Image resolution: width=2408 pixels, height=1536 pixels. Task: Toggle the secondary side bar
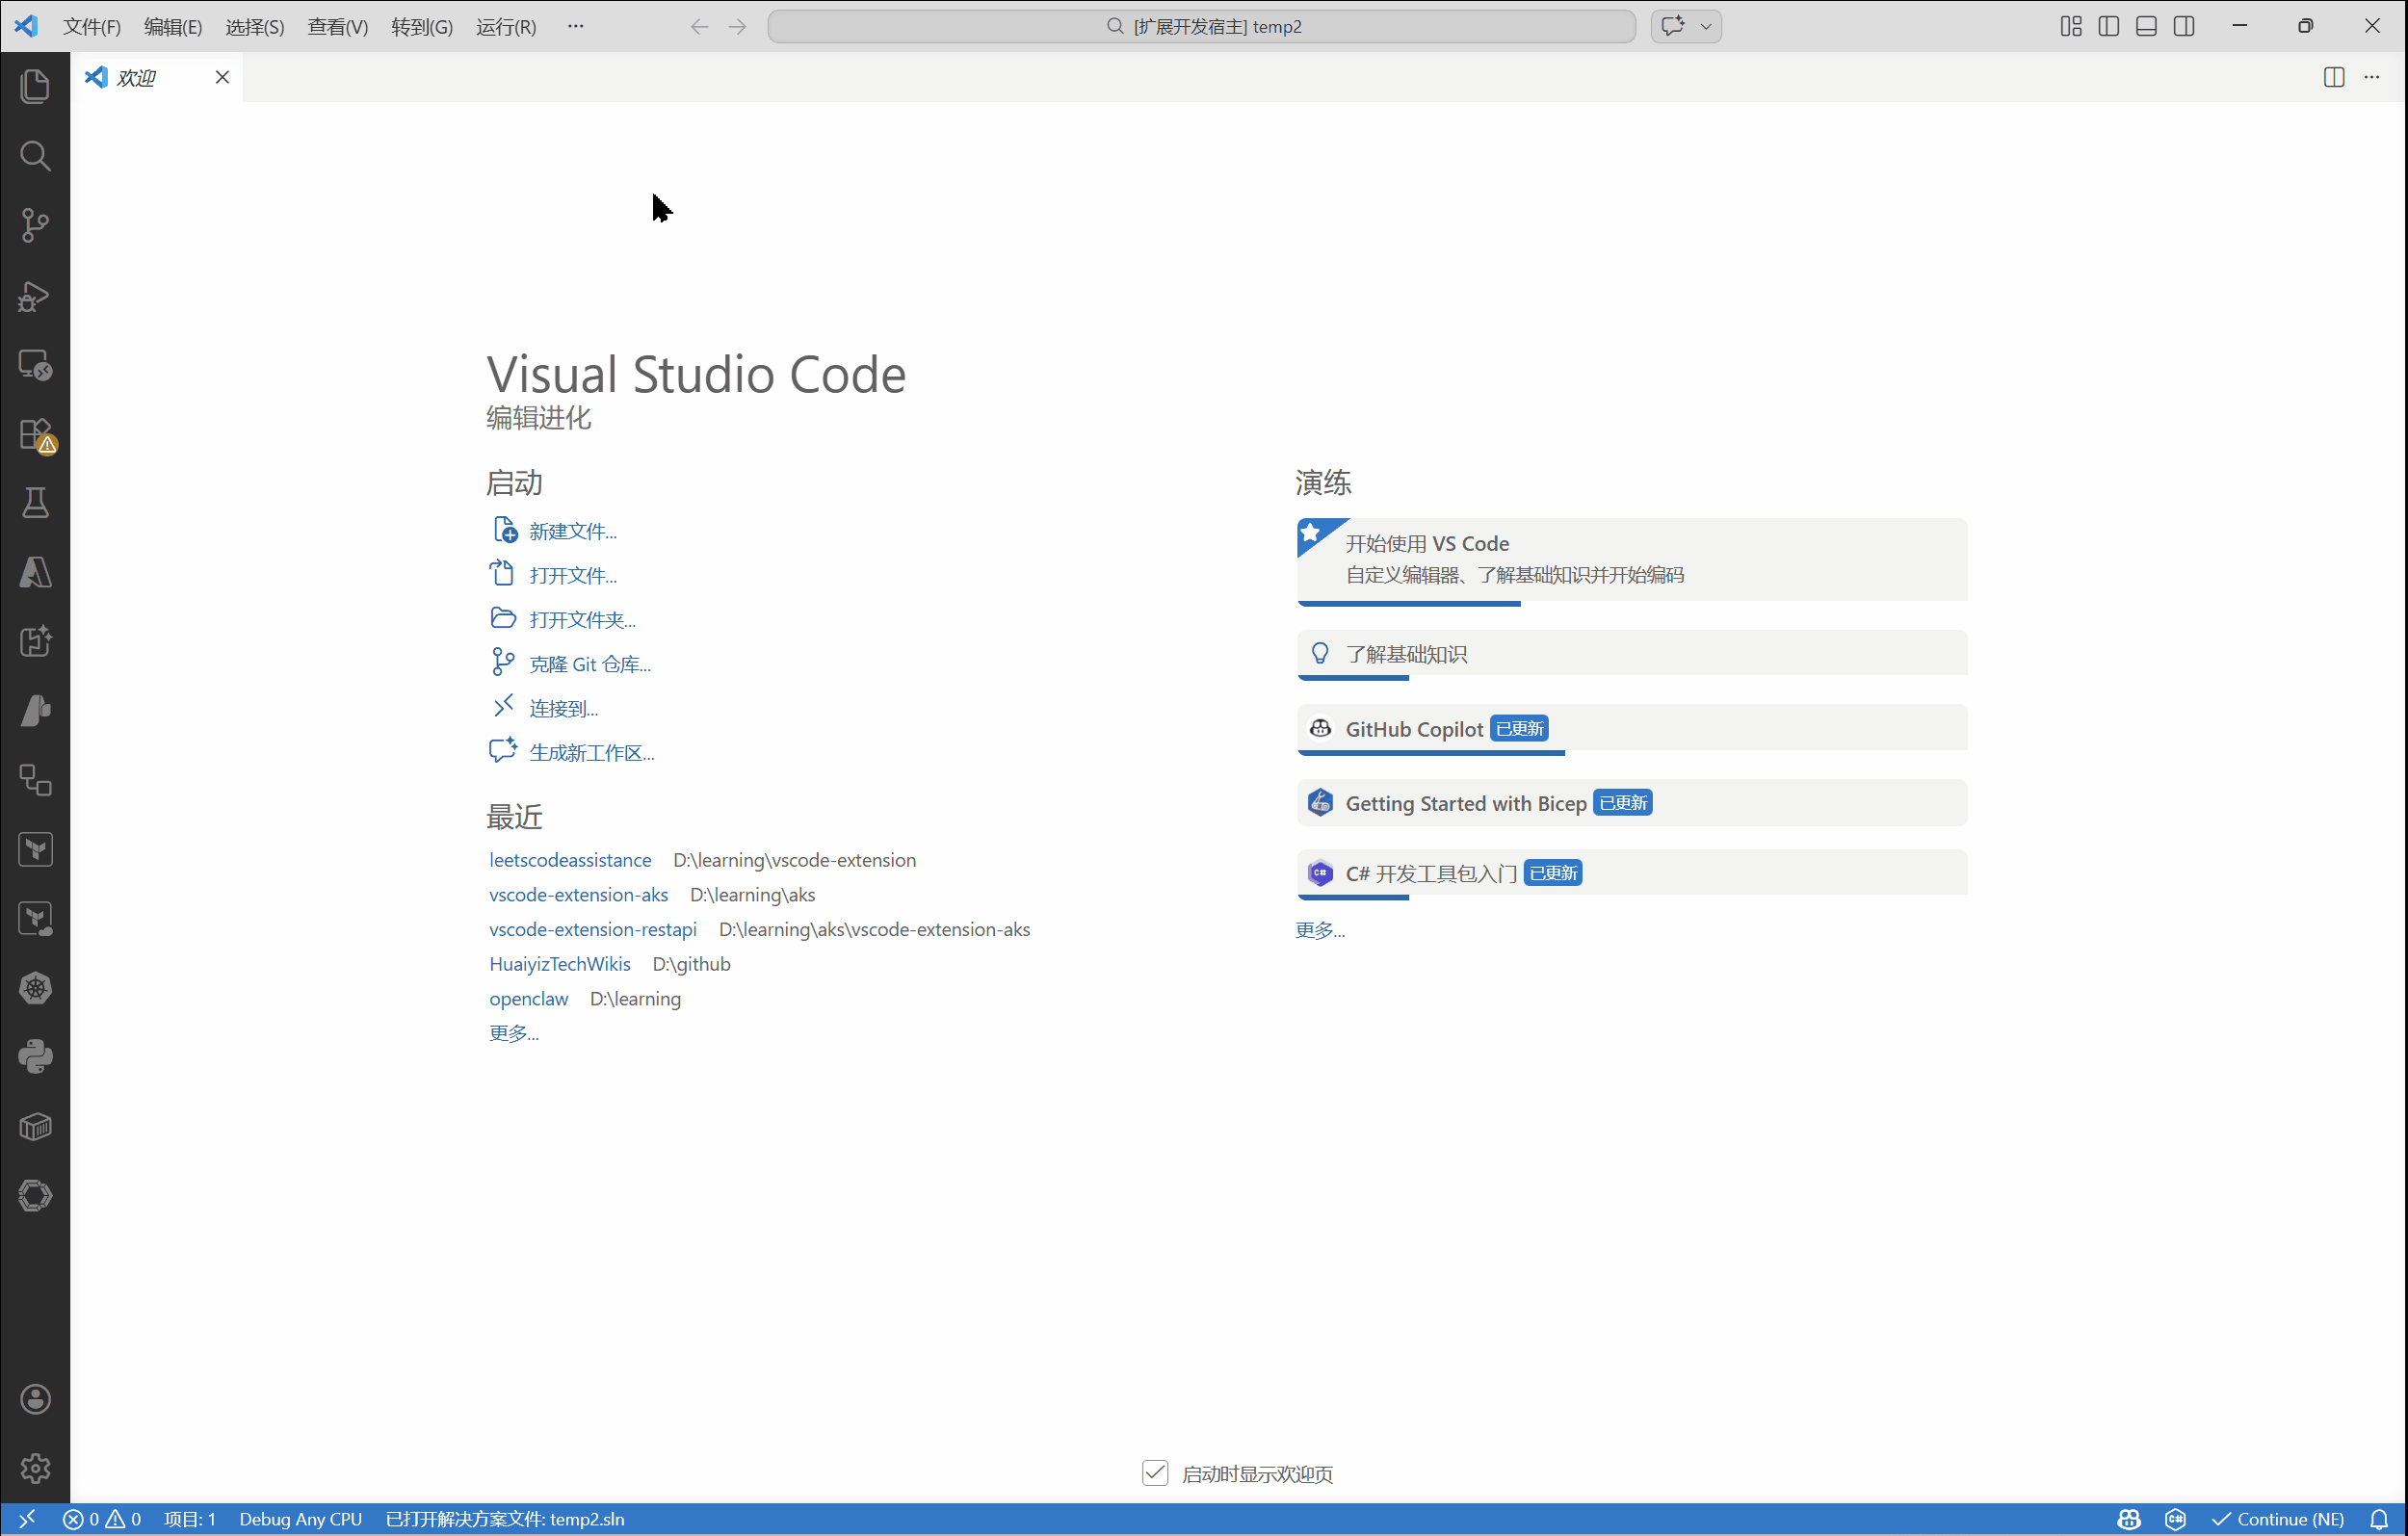2184,26
